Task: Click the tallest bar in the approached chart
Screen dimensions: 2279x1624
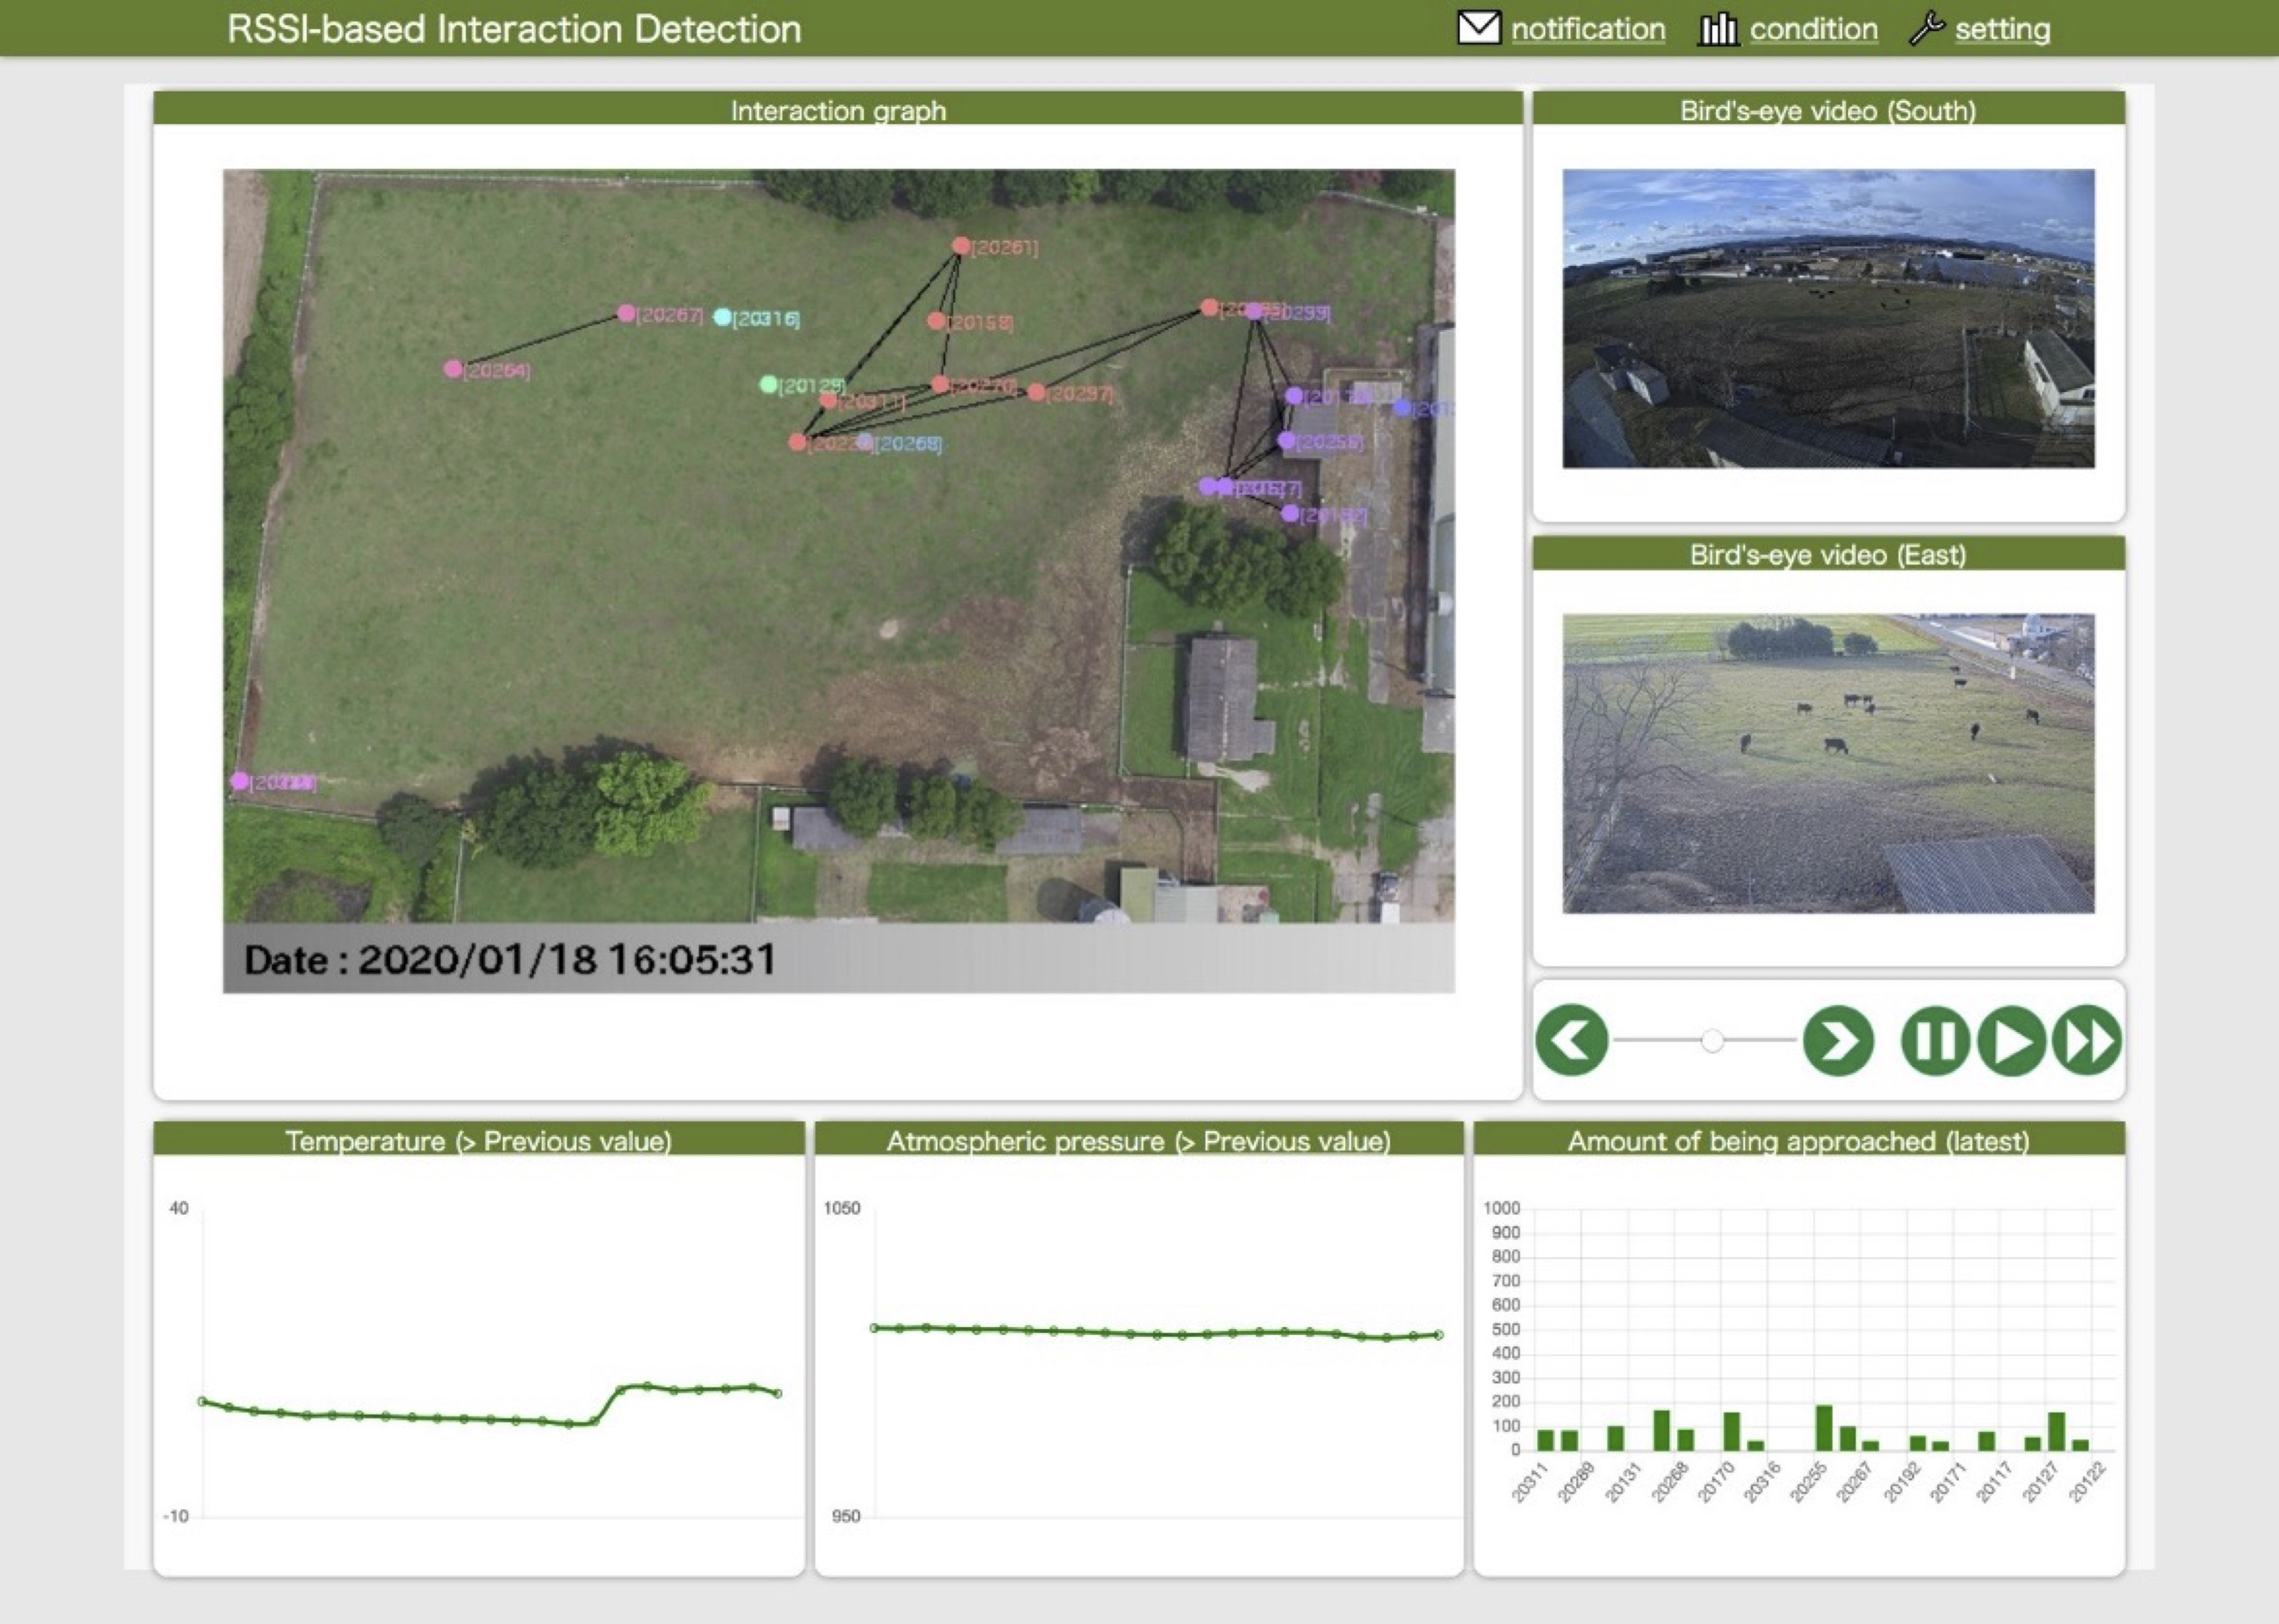Action: point(1824,1428)
